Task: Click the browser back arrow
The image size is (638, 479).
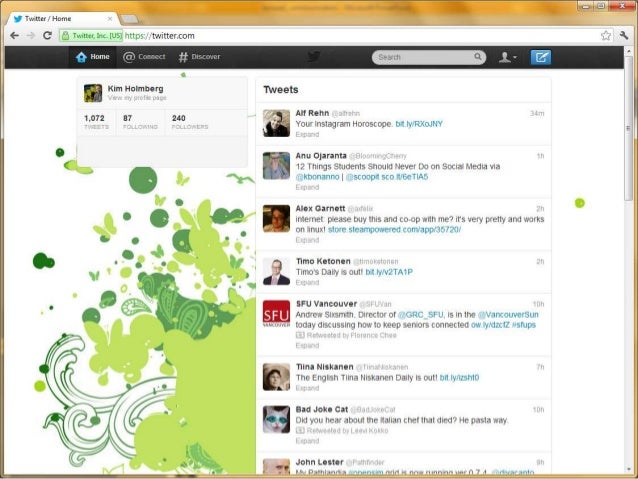Action: click(15, 36)
